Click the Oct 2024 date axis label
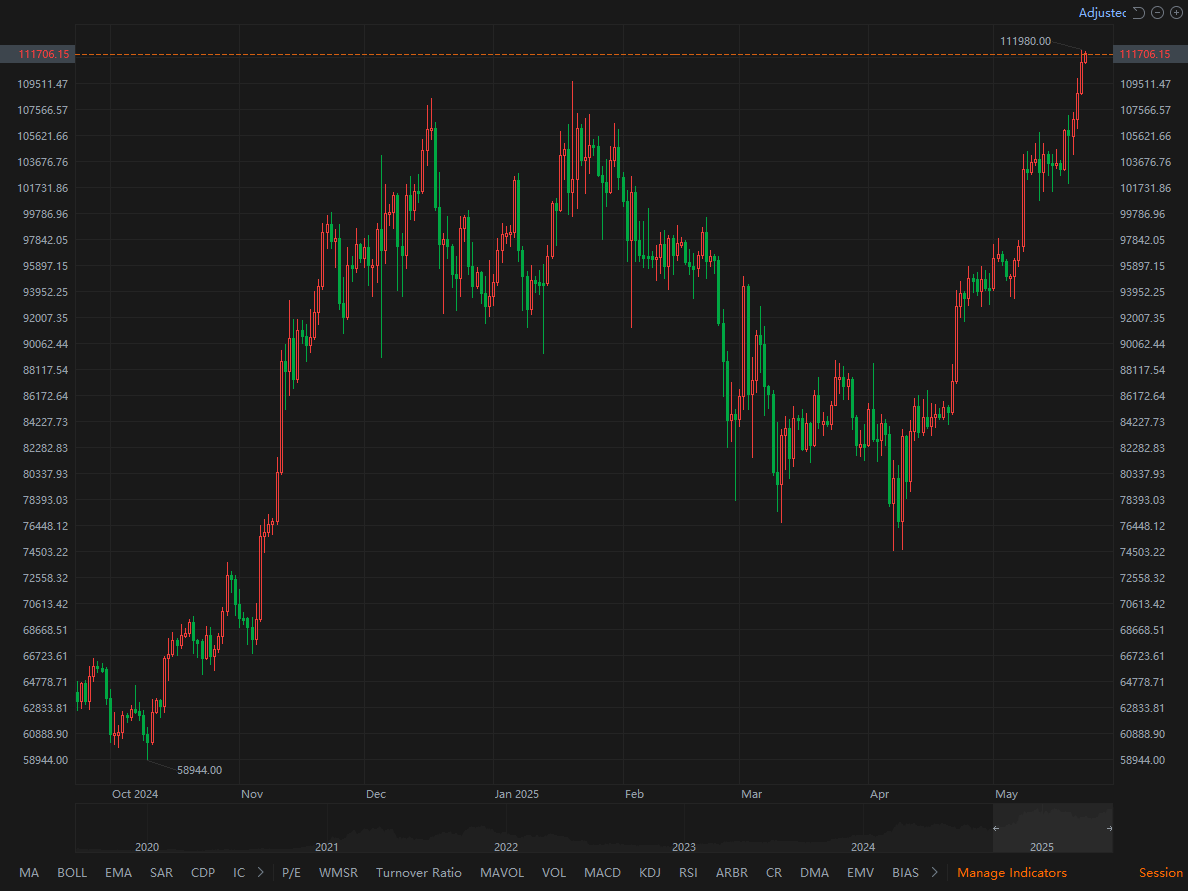This screenshot has height=891, width=1188. tap(135, 794)
